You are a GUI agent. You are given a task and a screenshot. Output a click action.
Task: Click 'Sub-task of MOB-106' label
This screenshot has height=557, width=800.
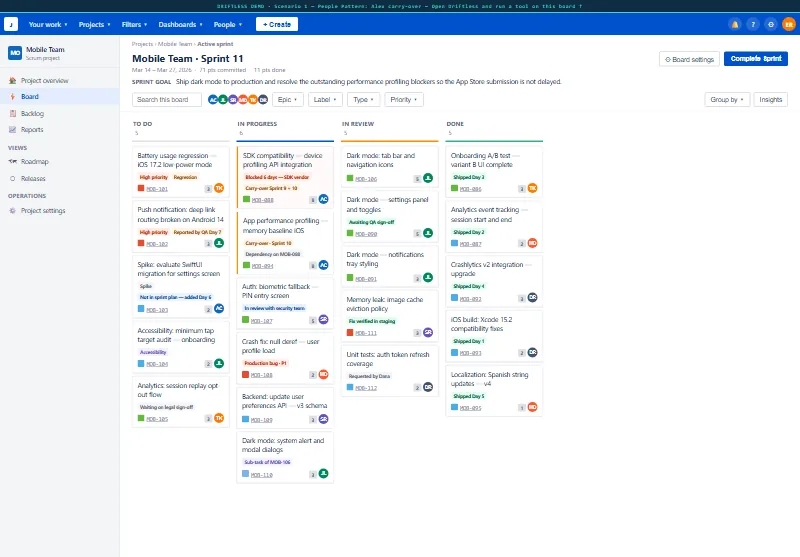(x=267, y=462)
